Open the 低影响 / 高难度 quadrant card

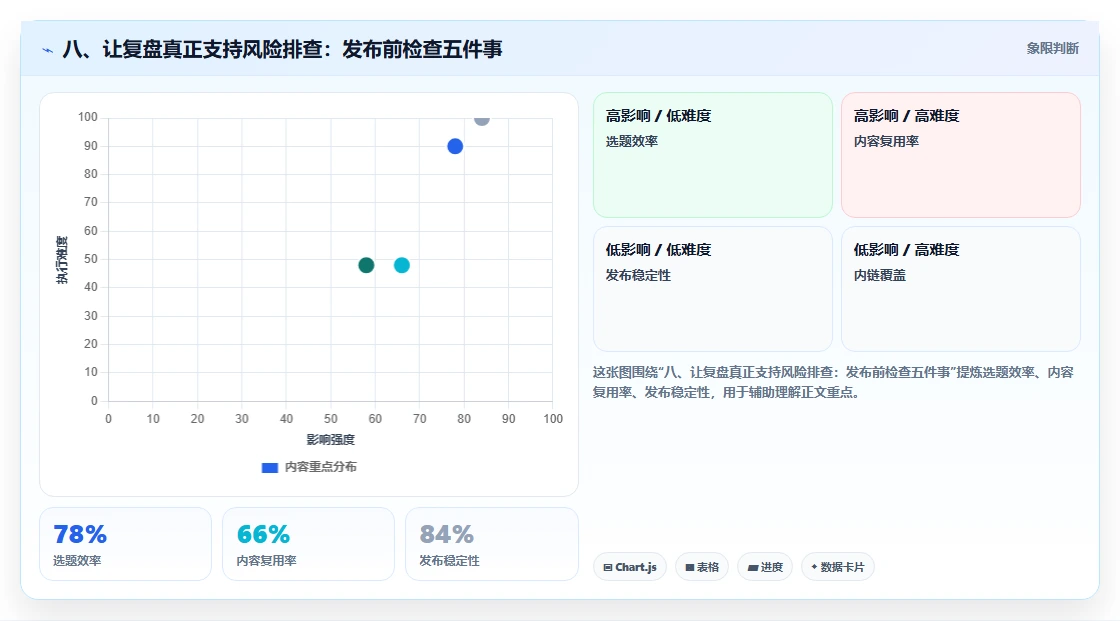961,289
